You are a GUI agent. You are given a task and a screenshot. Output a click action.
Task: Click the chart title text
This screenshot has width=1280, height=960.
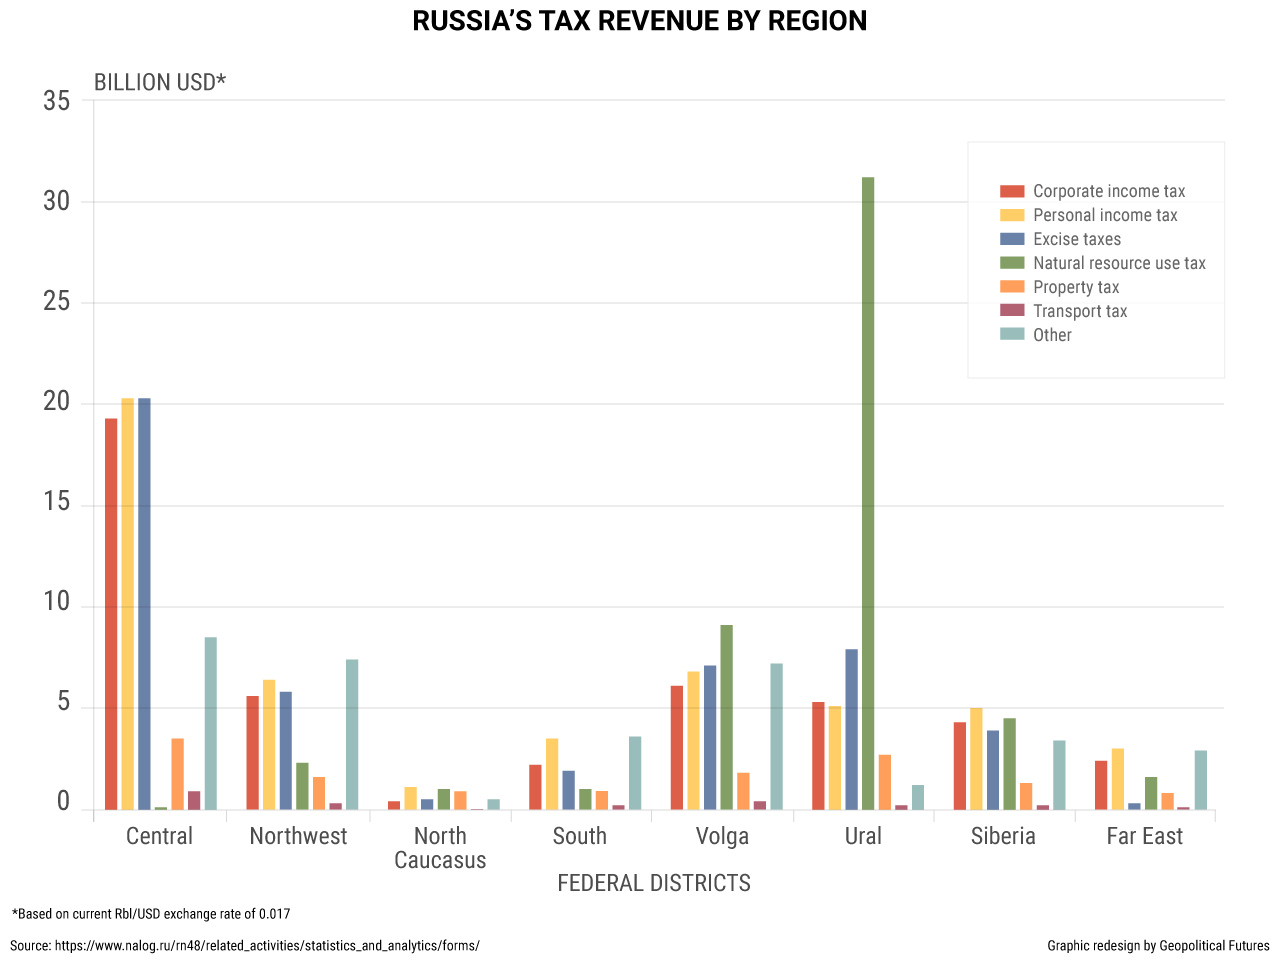640,20
